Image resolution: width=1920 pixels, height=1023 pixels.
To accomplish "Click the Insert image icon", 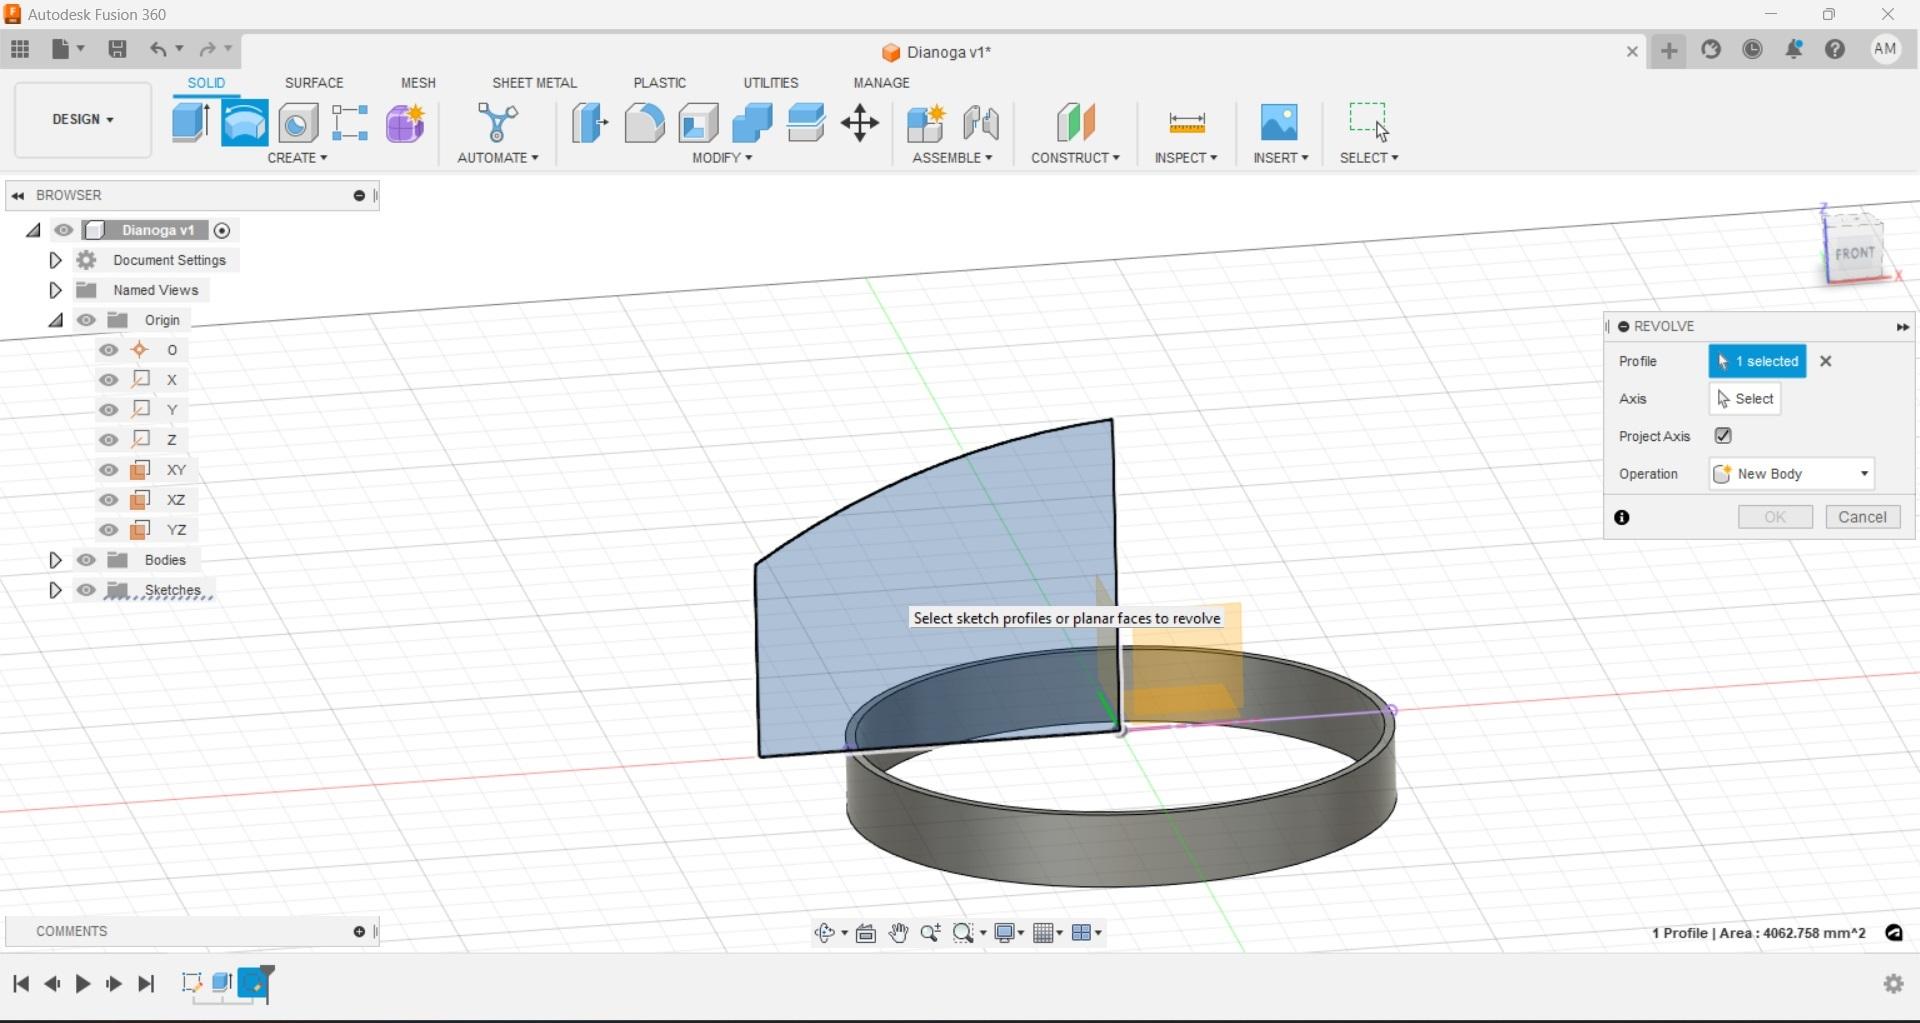I will pos(1280,123).
